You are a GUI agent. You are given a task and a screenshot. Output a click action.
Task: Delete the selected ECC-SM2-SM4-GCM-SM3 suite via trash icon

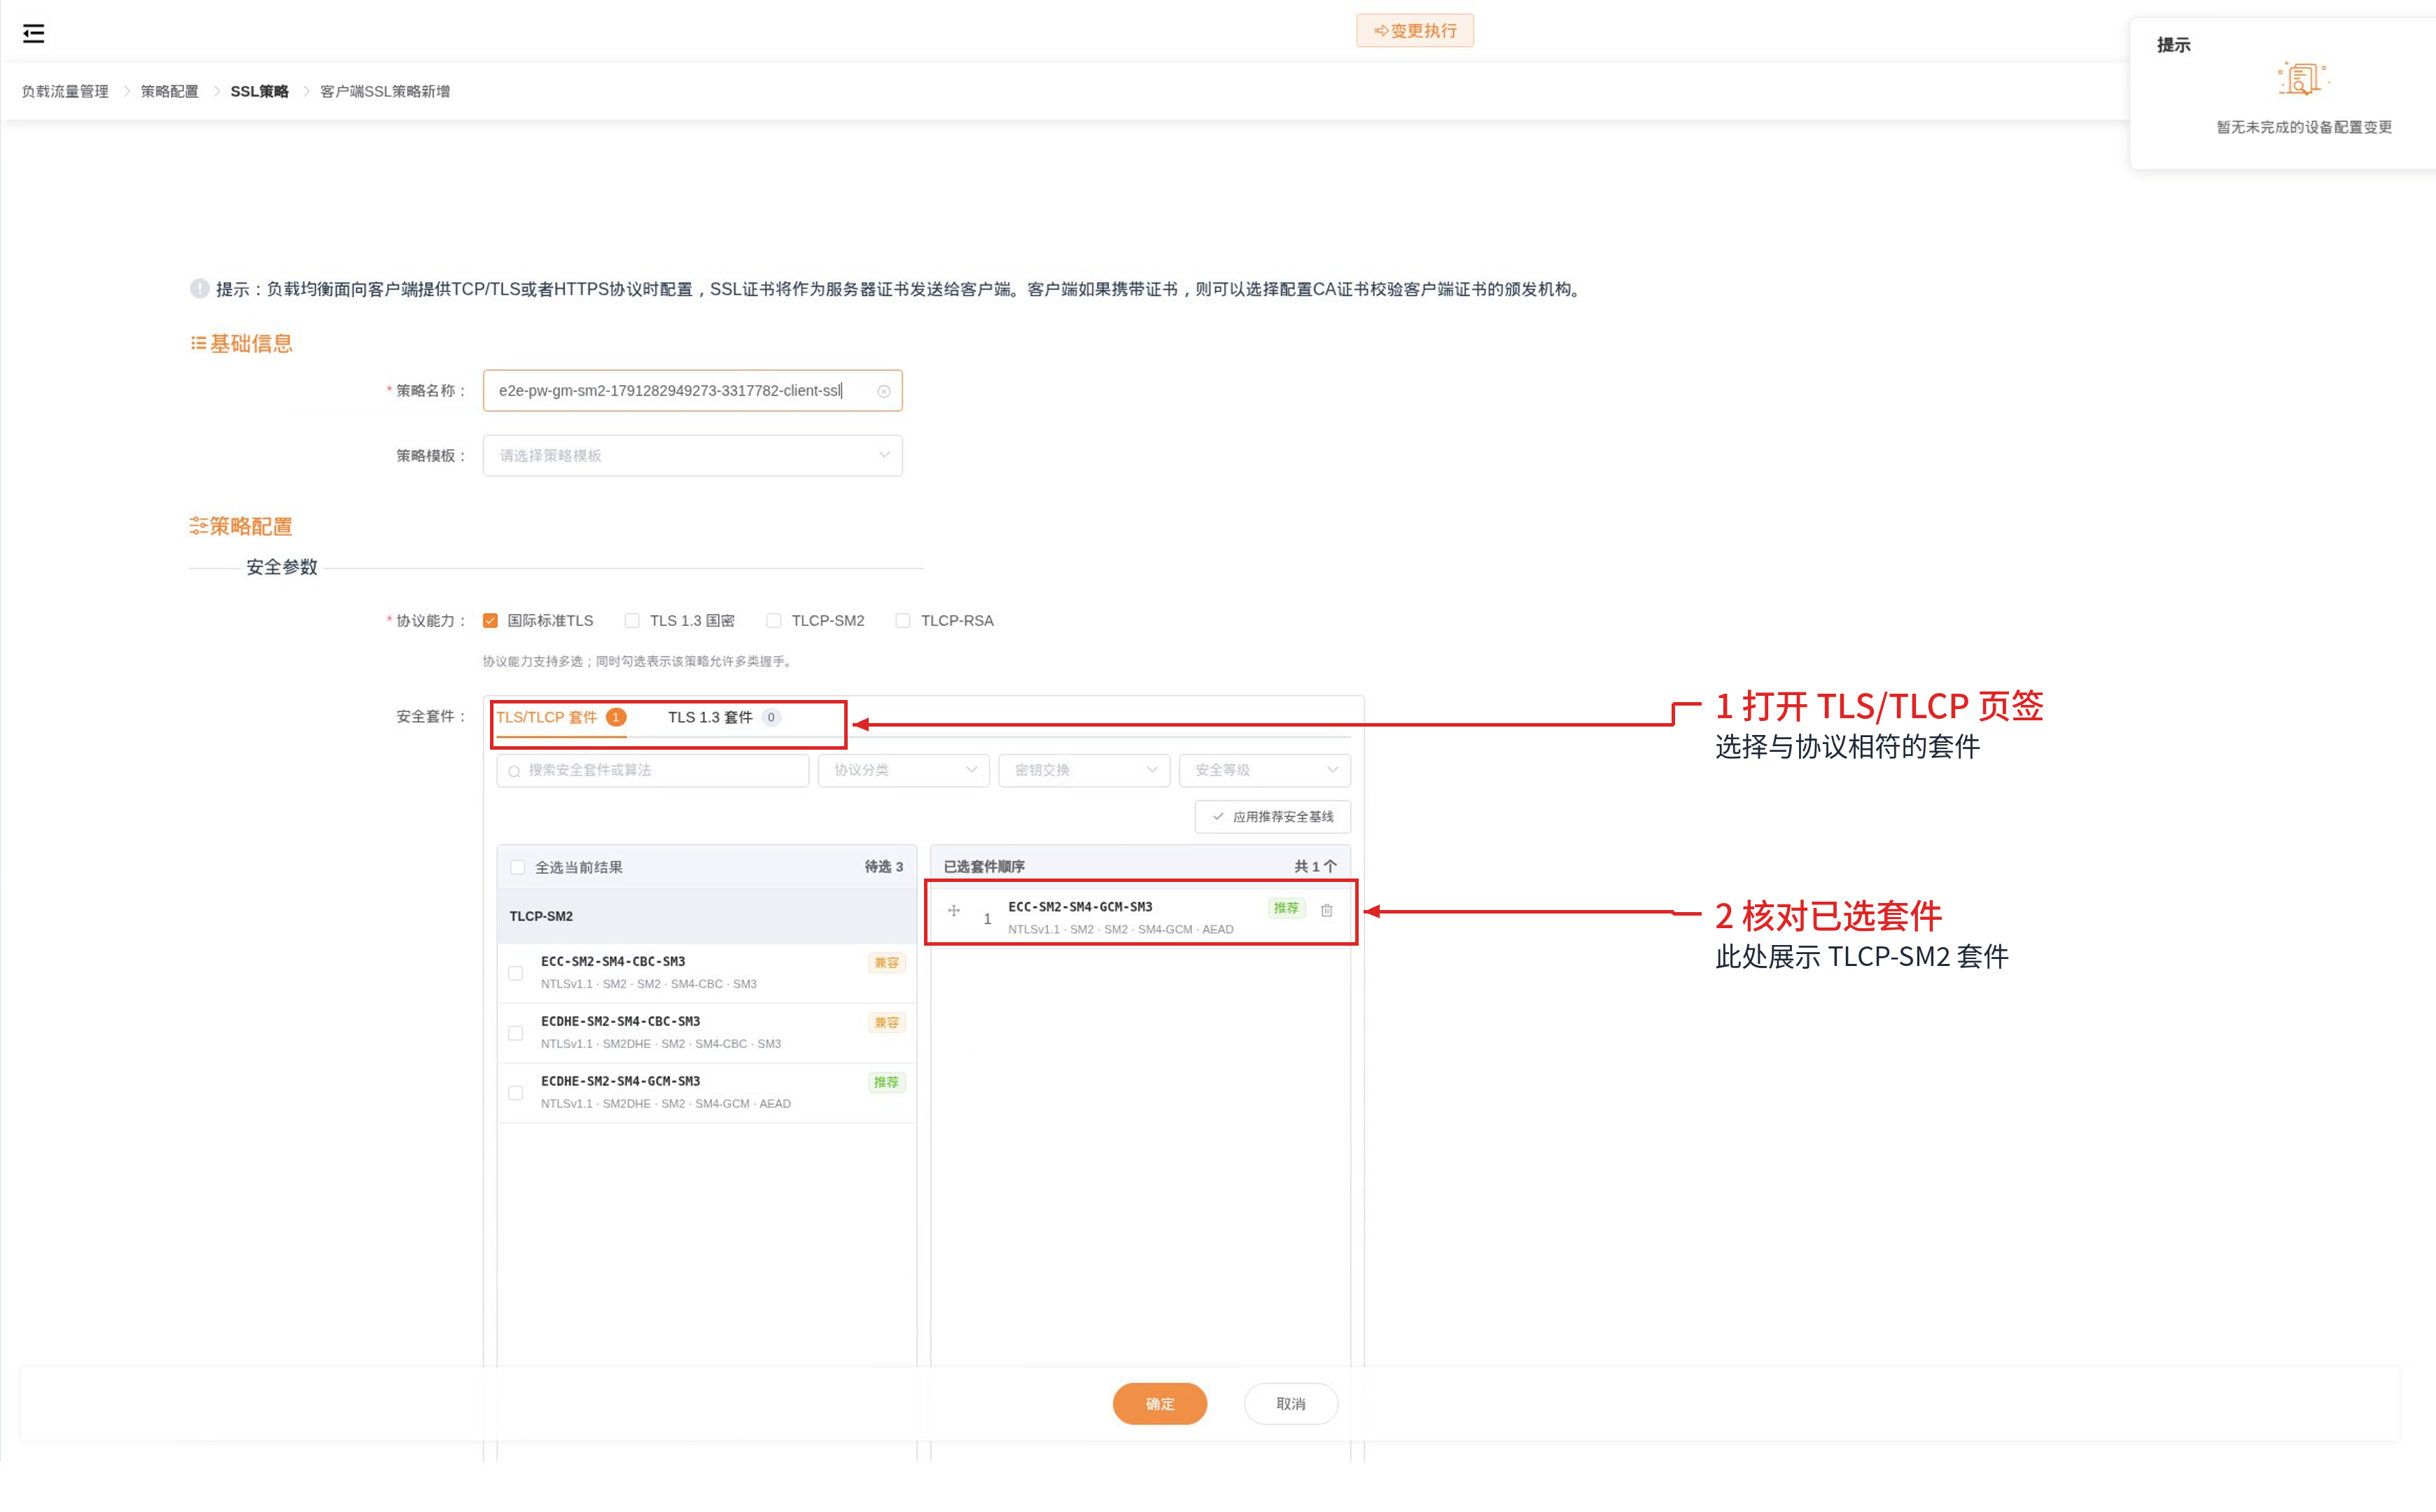click(1326, 910)
